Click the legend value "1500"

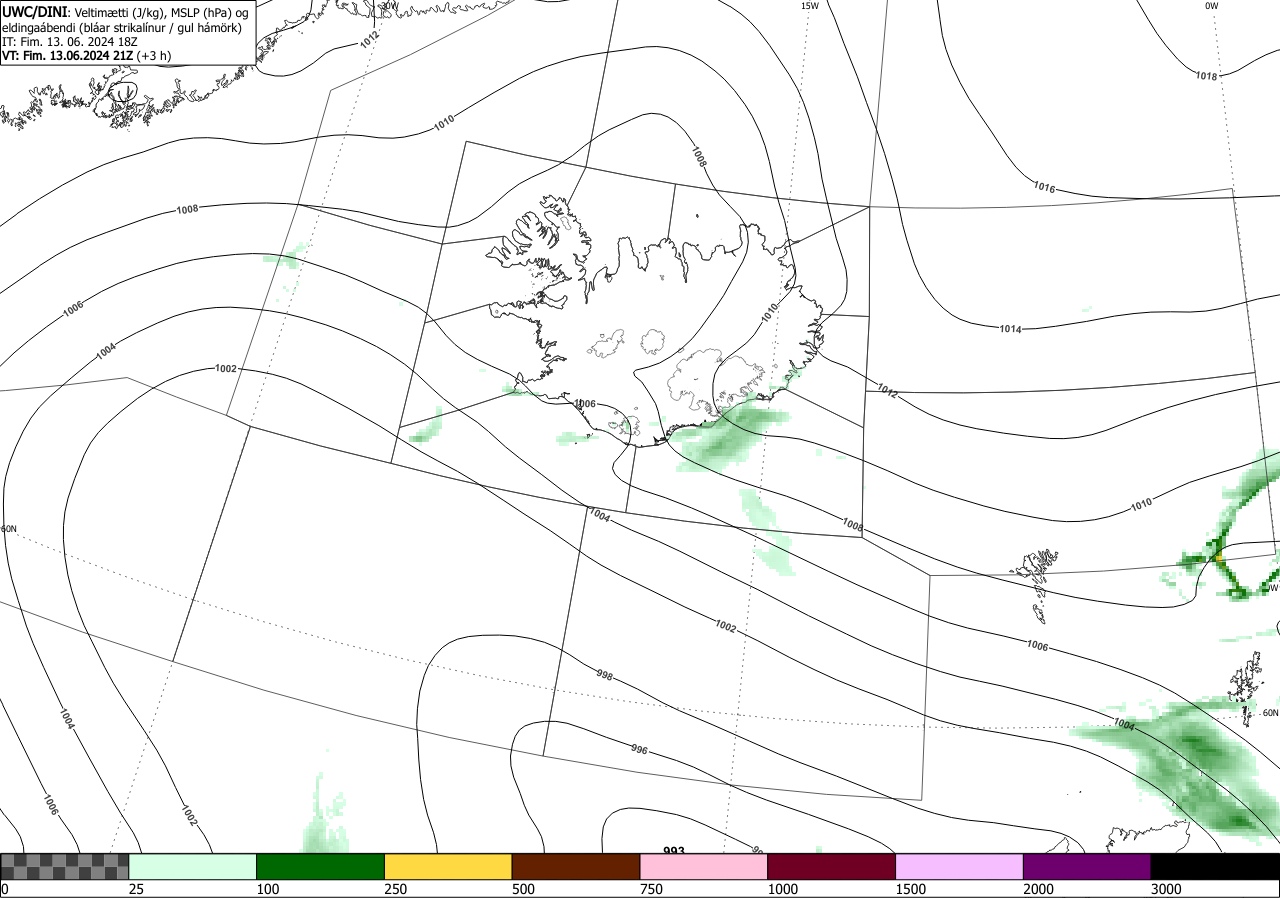tap(910, 889)
